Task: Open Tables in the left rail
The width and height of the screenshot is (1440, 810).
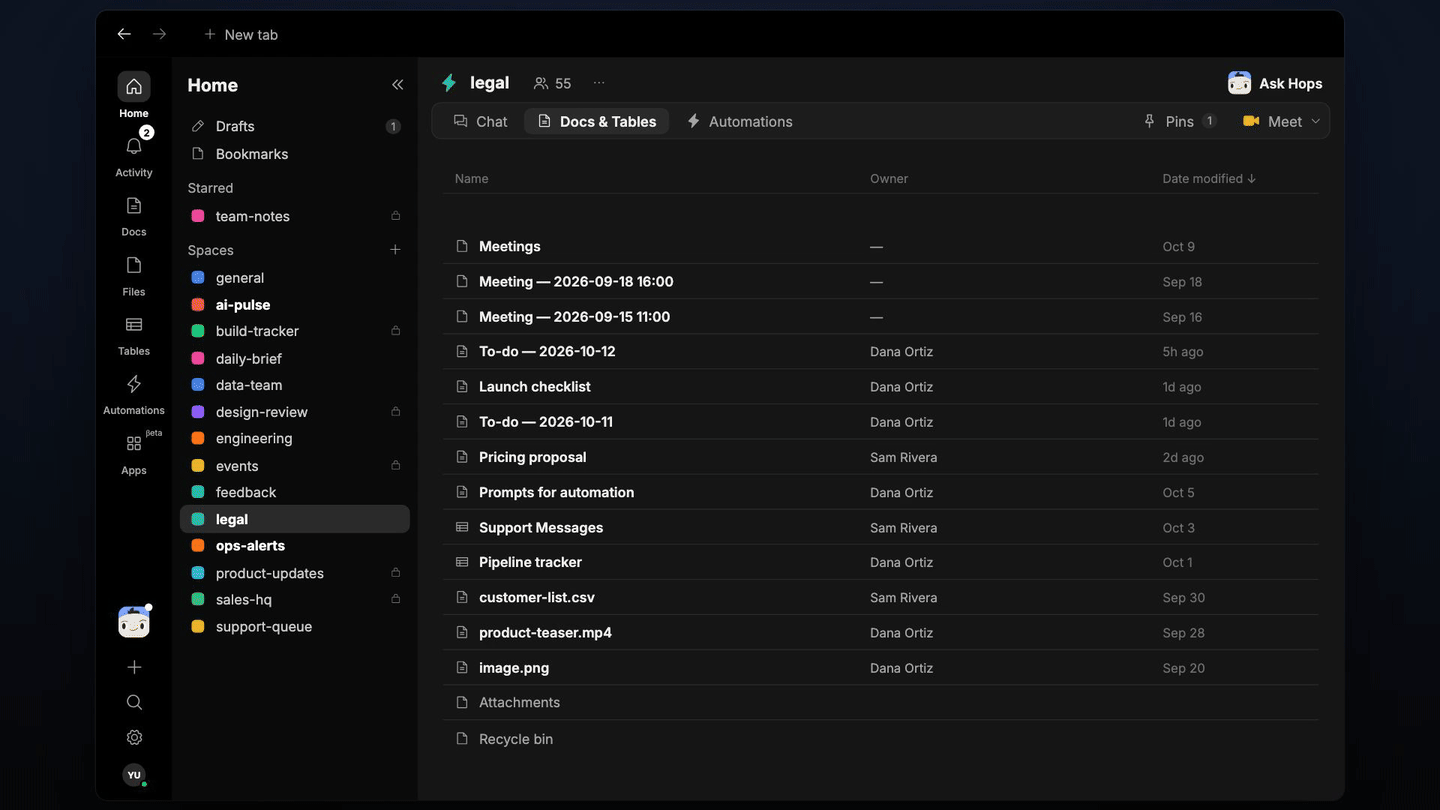Action: (x=134, y=325)
